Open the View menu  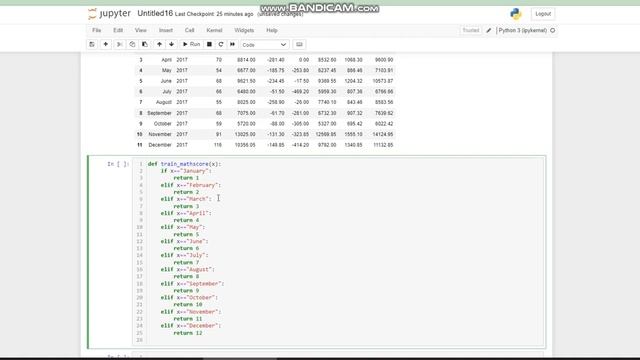pyautogui.click(x=140, y=31)
